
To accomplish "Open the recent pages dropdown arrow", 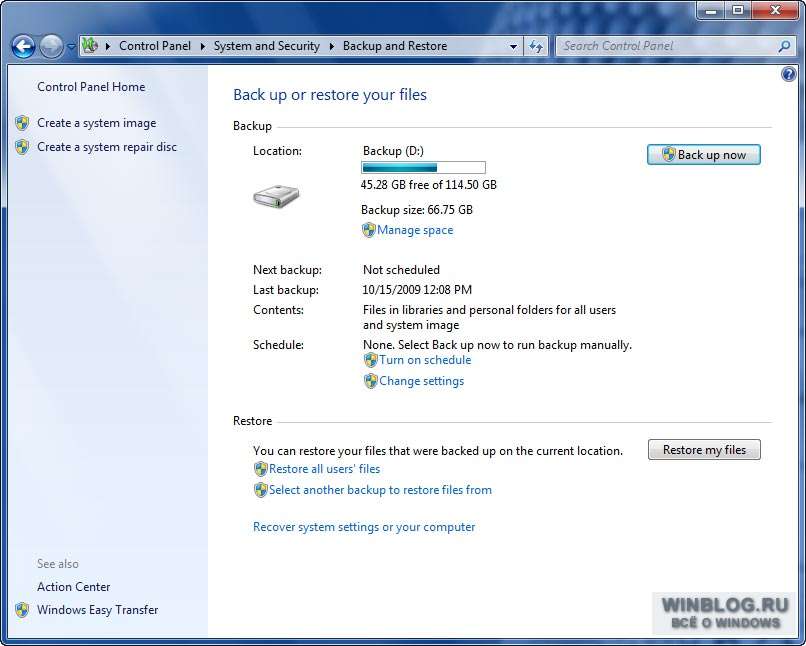I will pos(71,47).
